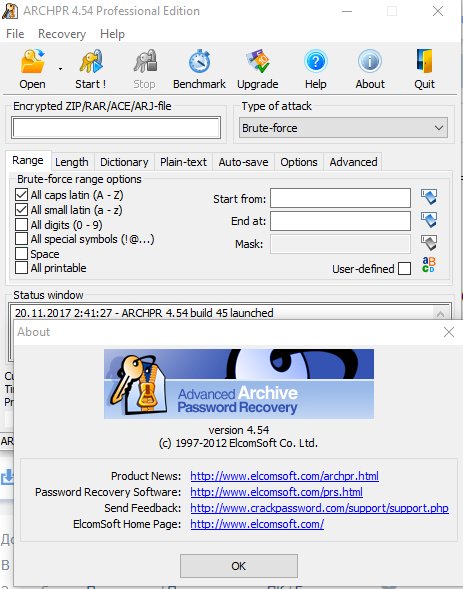Click the Encrypted ZIP/RAR/ACE/ARJ-file input field

[x=116, y=128]
